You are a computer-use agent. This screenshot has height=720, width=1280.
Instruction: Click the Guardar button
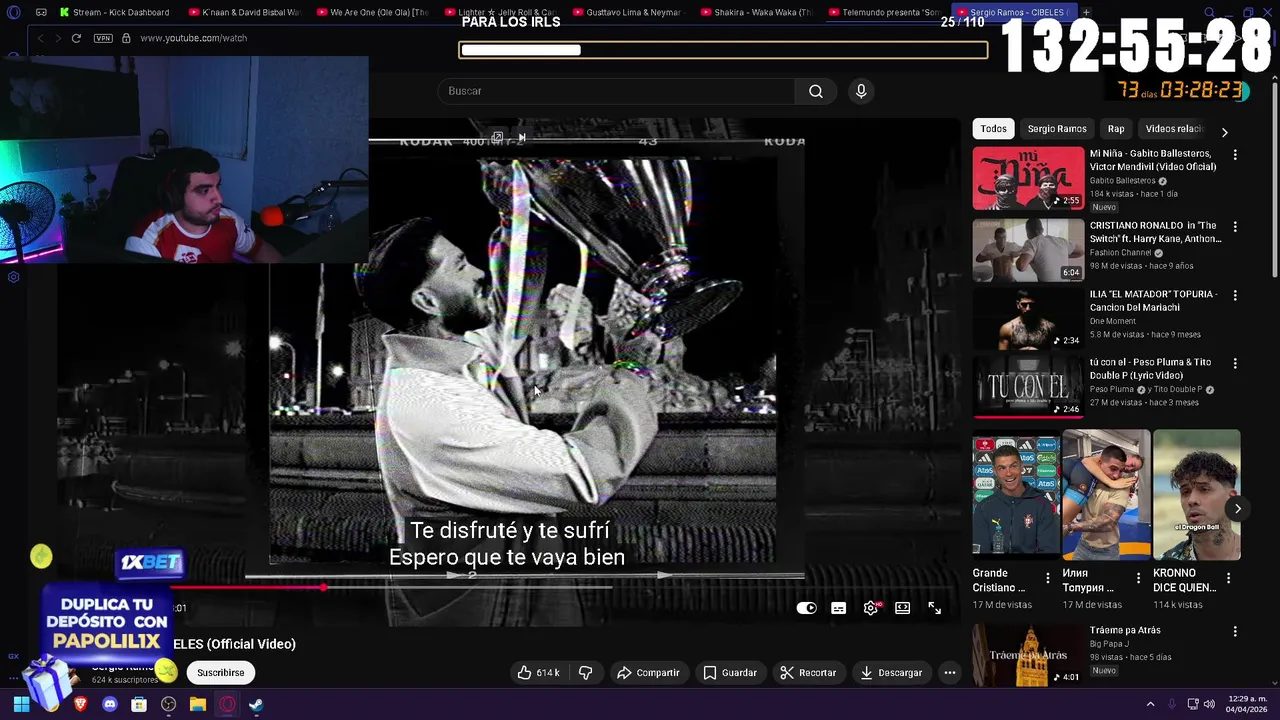[x=729, y=673]
